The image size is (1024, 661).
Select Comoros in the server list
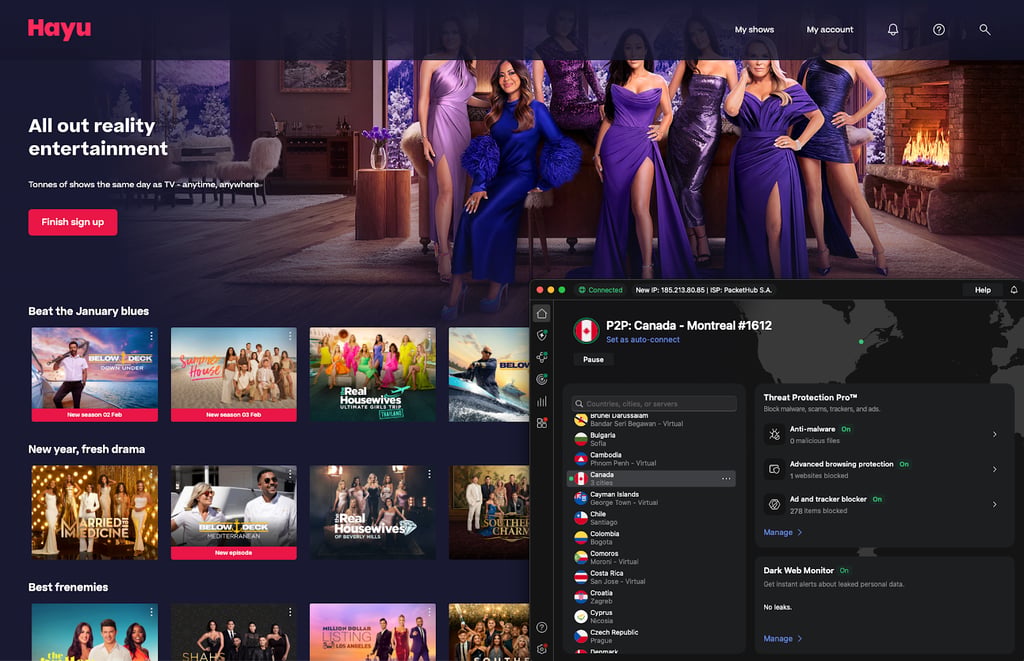click(x=652, y=557)
